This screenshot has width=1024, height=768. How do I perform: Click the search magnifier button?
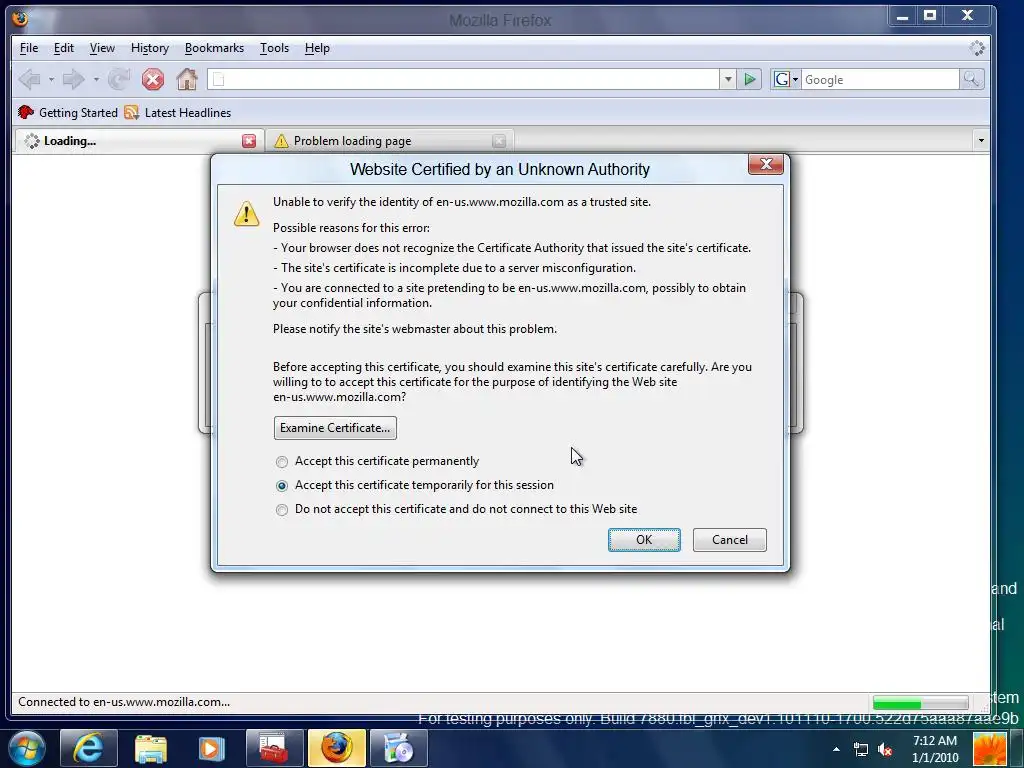972,80
